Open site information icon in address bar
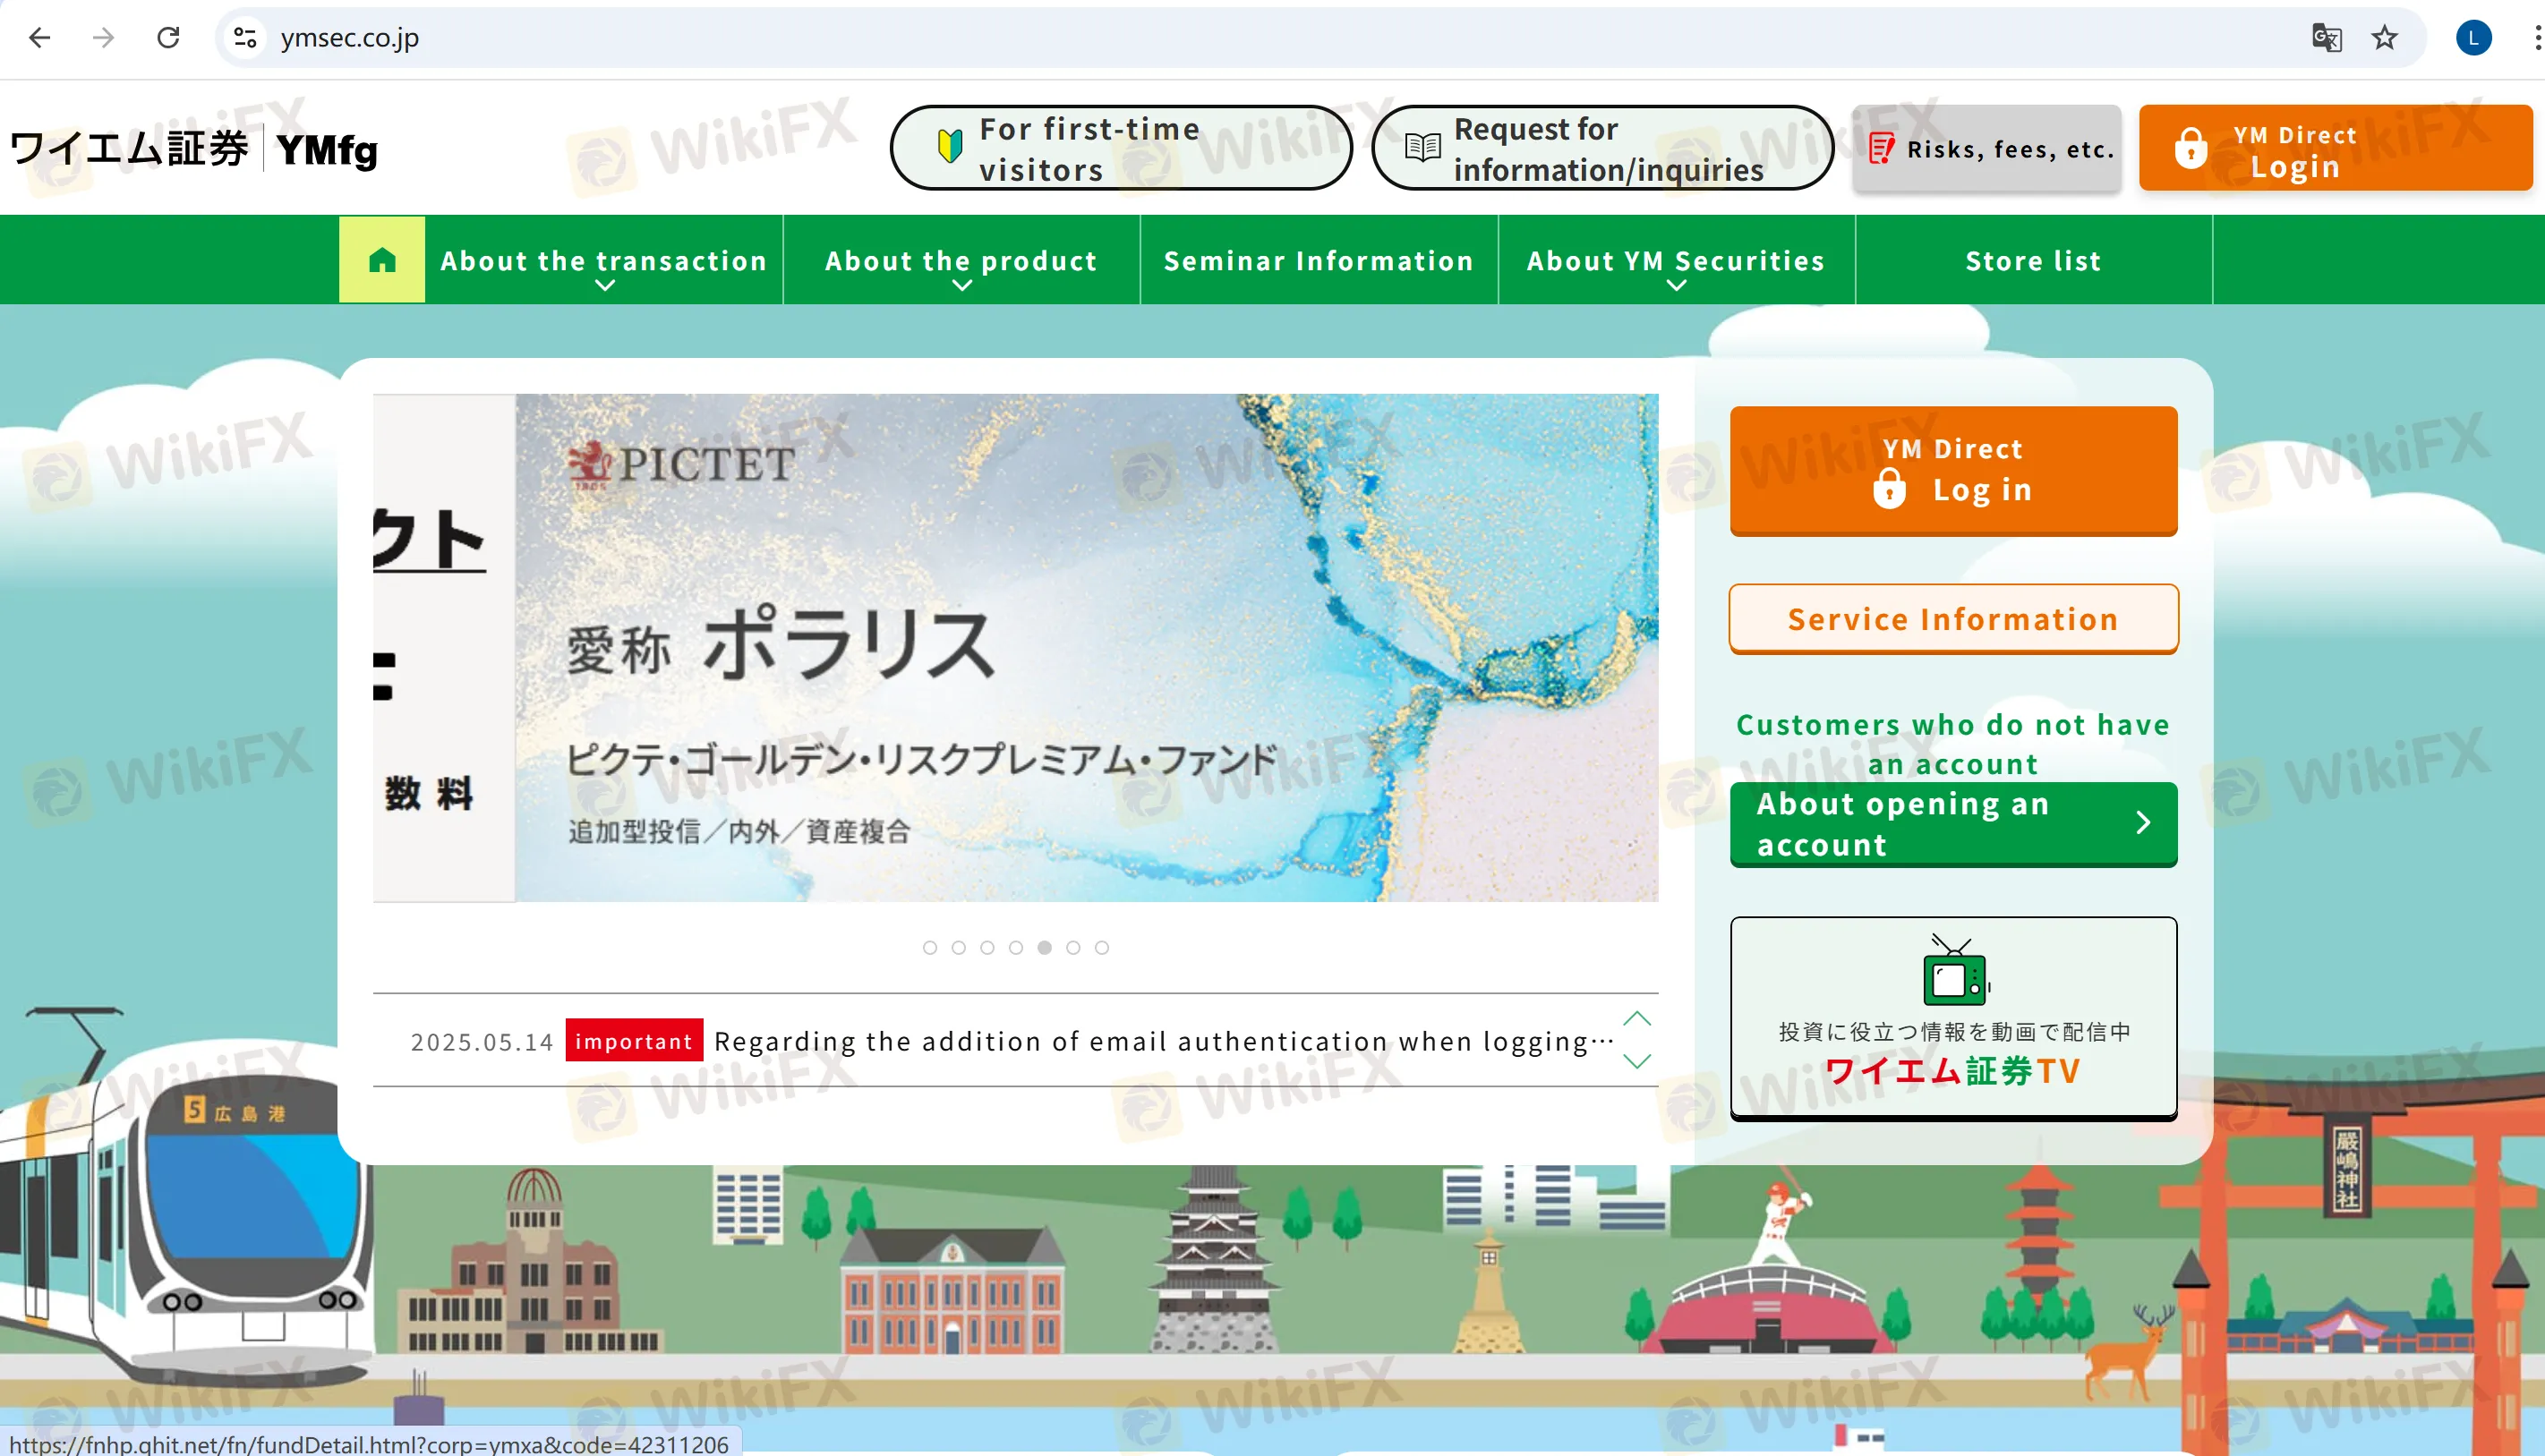Screen dimensions: 2545x1456 [x=245, y=38]
